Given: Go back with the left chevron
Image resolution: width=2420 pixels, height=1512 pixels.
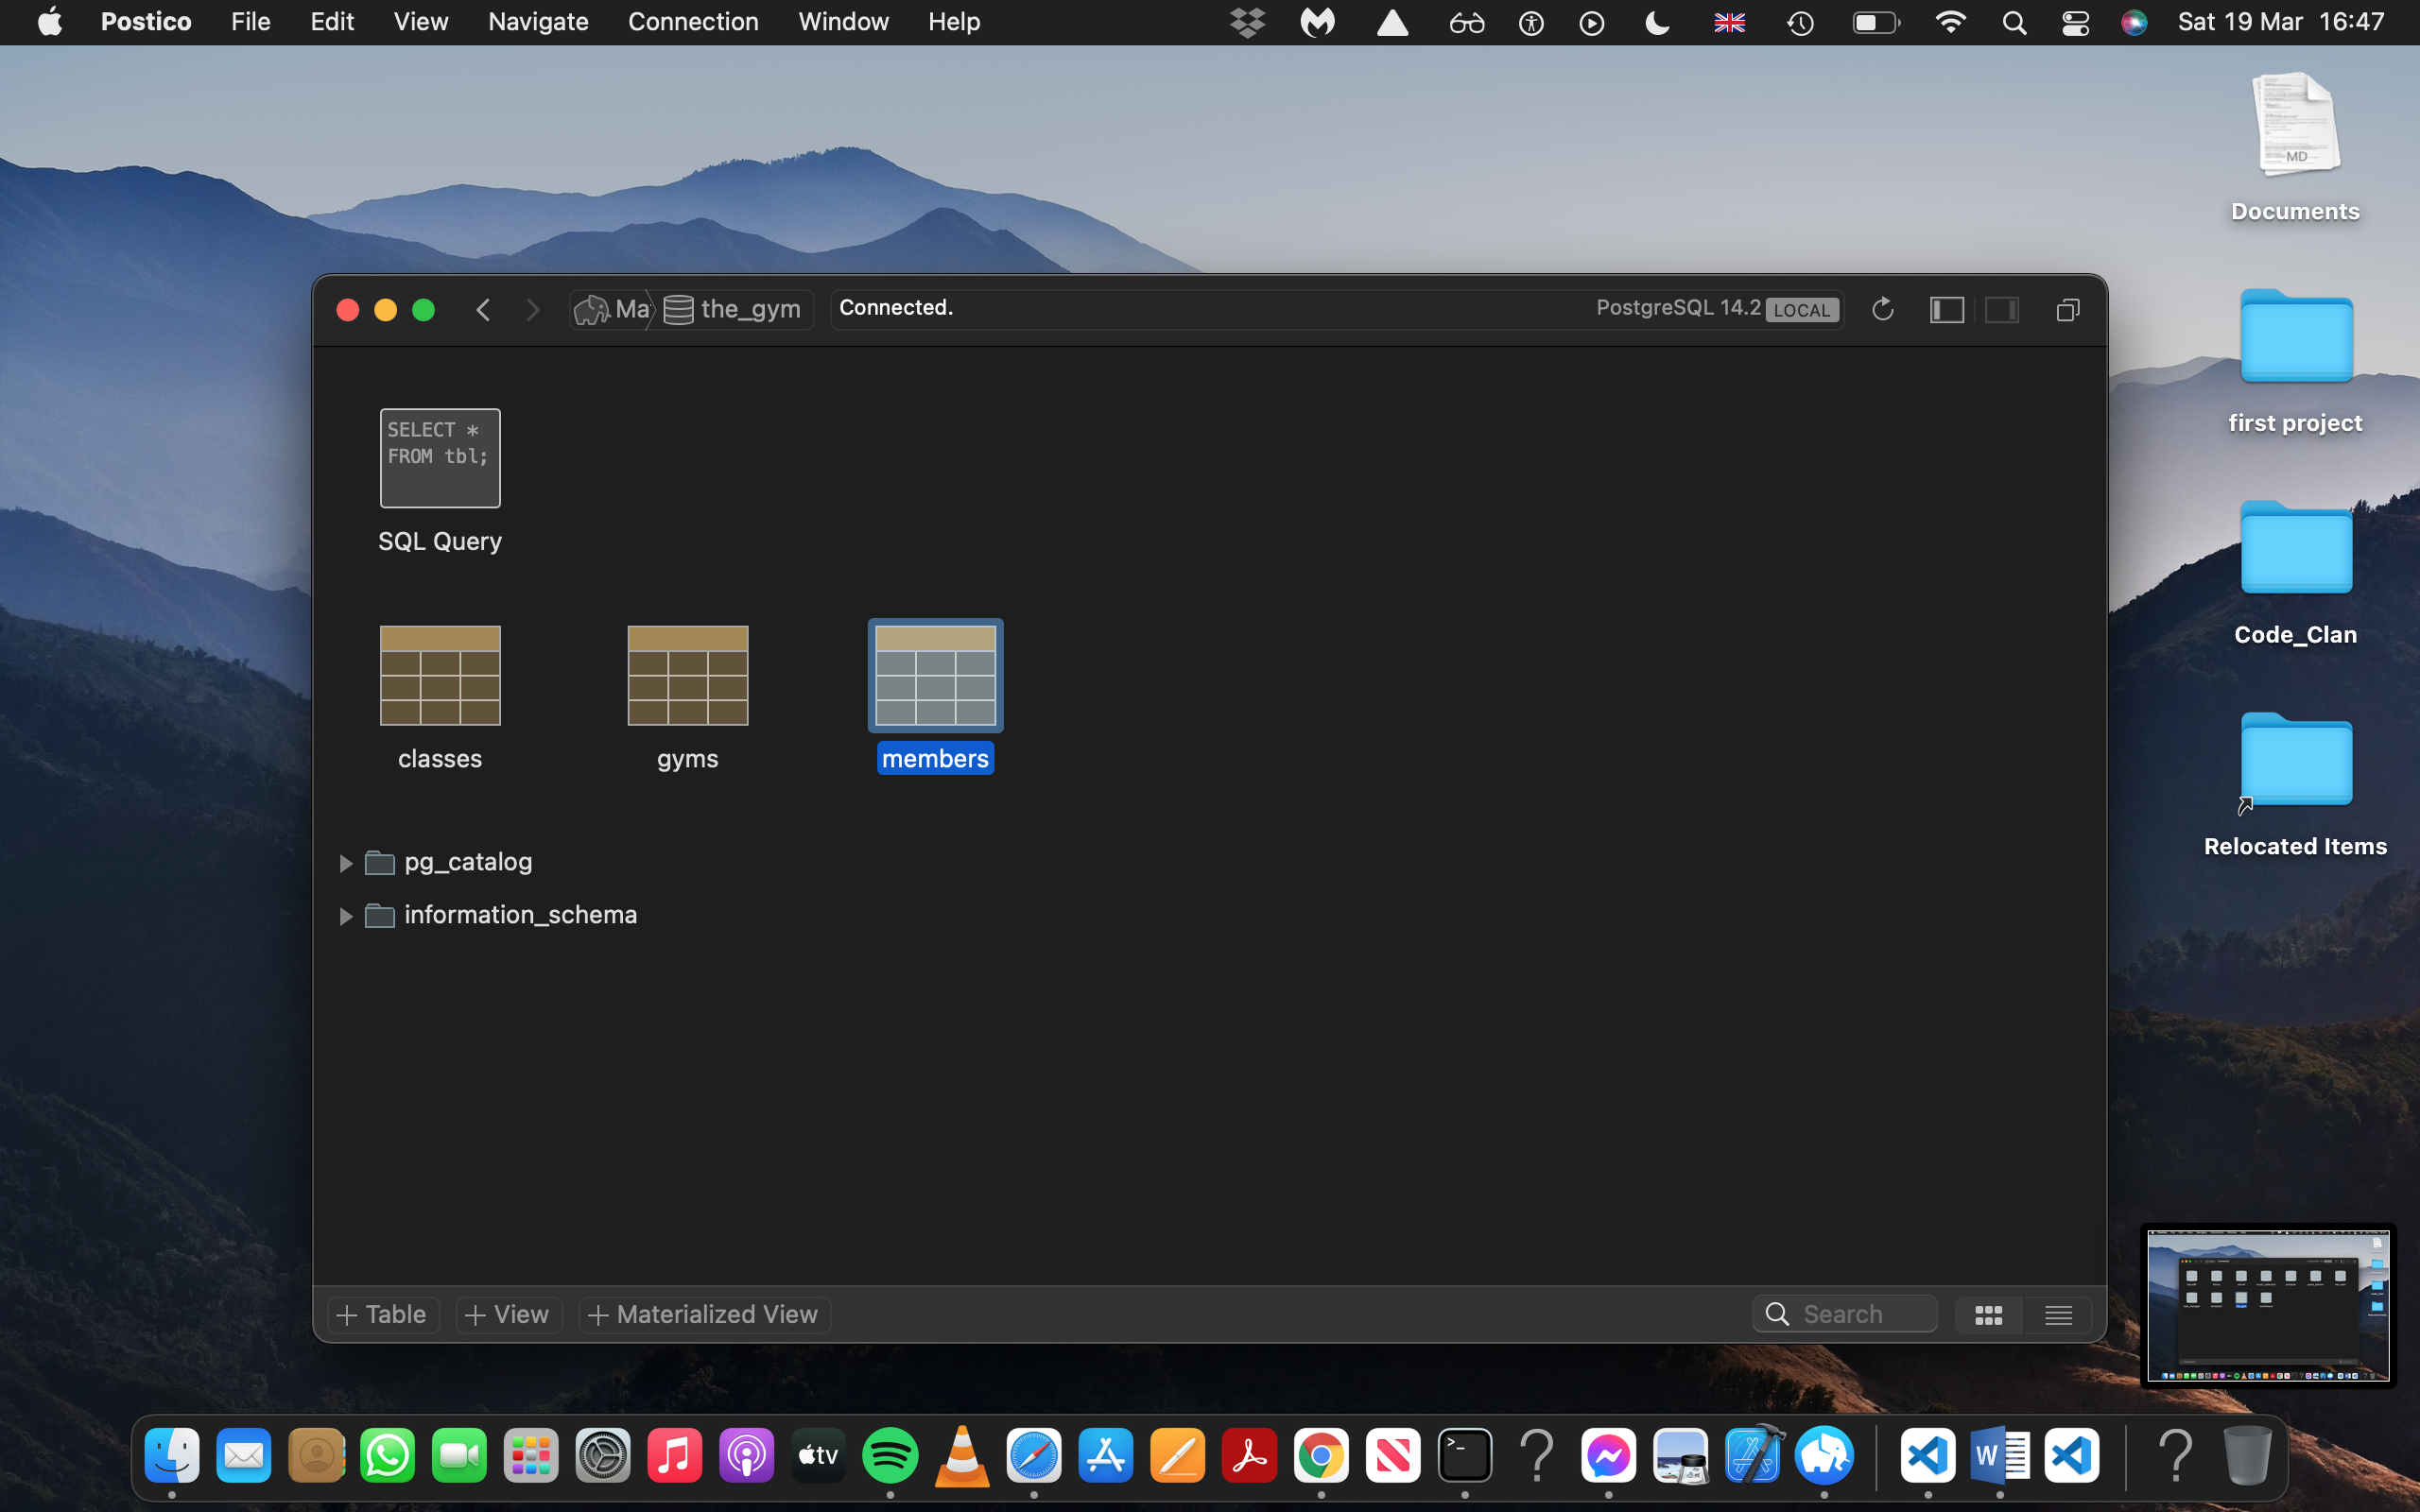Looking at the screenshot, I should (483, 310).
